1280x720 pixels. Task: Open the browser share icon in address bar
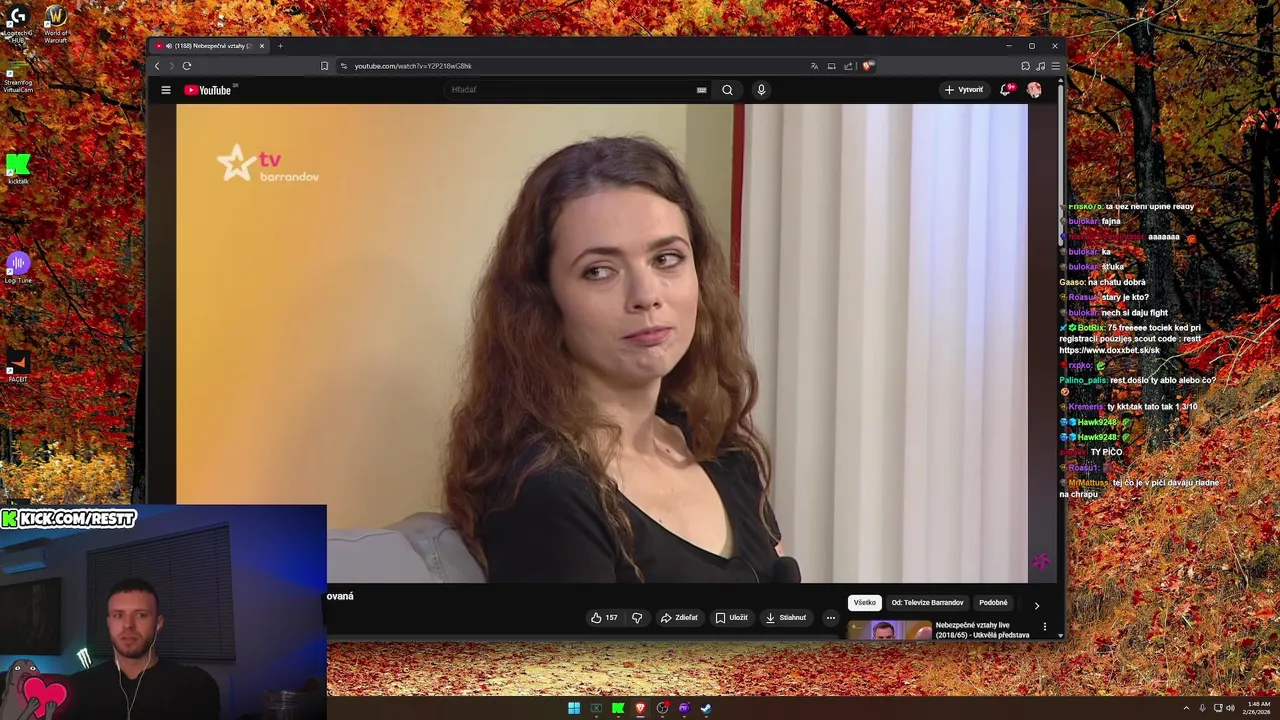tap(848, 66)
